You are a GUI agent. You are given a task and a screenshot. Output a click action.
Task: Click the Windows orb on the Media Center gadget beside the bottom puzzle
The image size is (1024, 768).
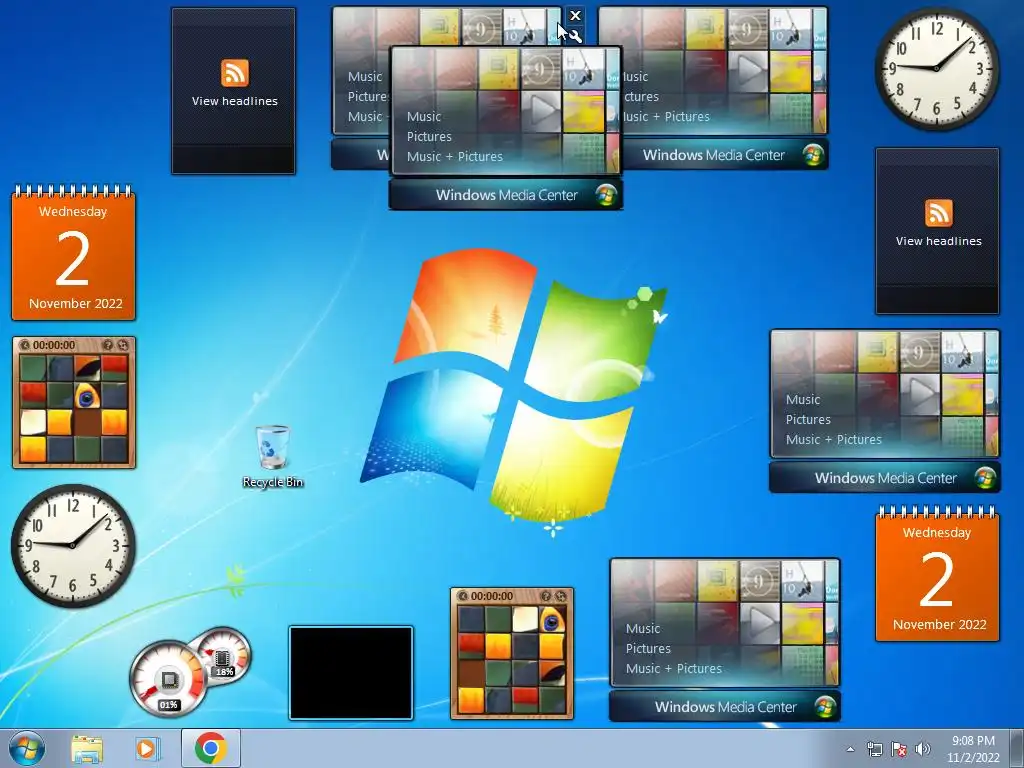point(825,707)
